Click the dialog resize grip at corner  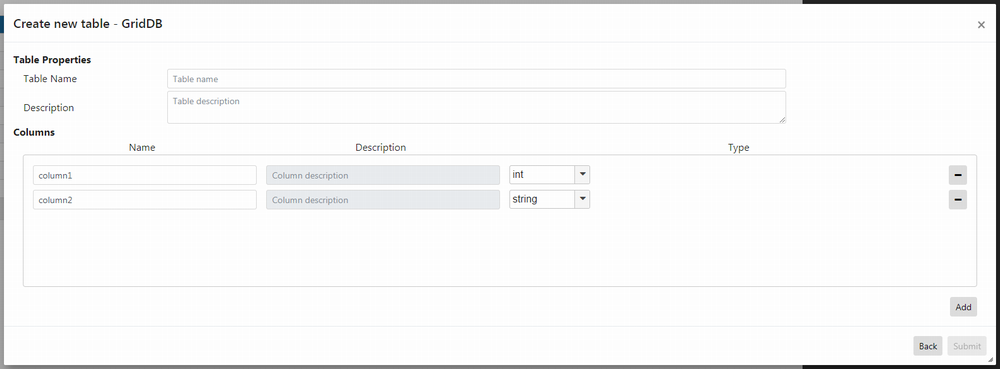[x=990, y=360]
